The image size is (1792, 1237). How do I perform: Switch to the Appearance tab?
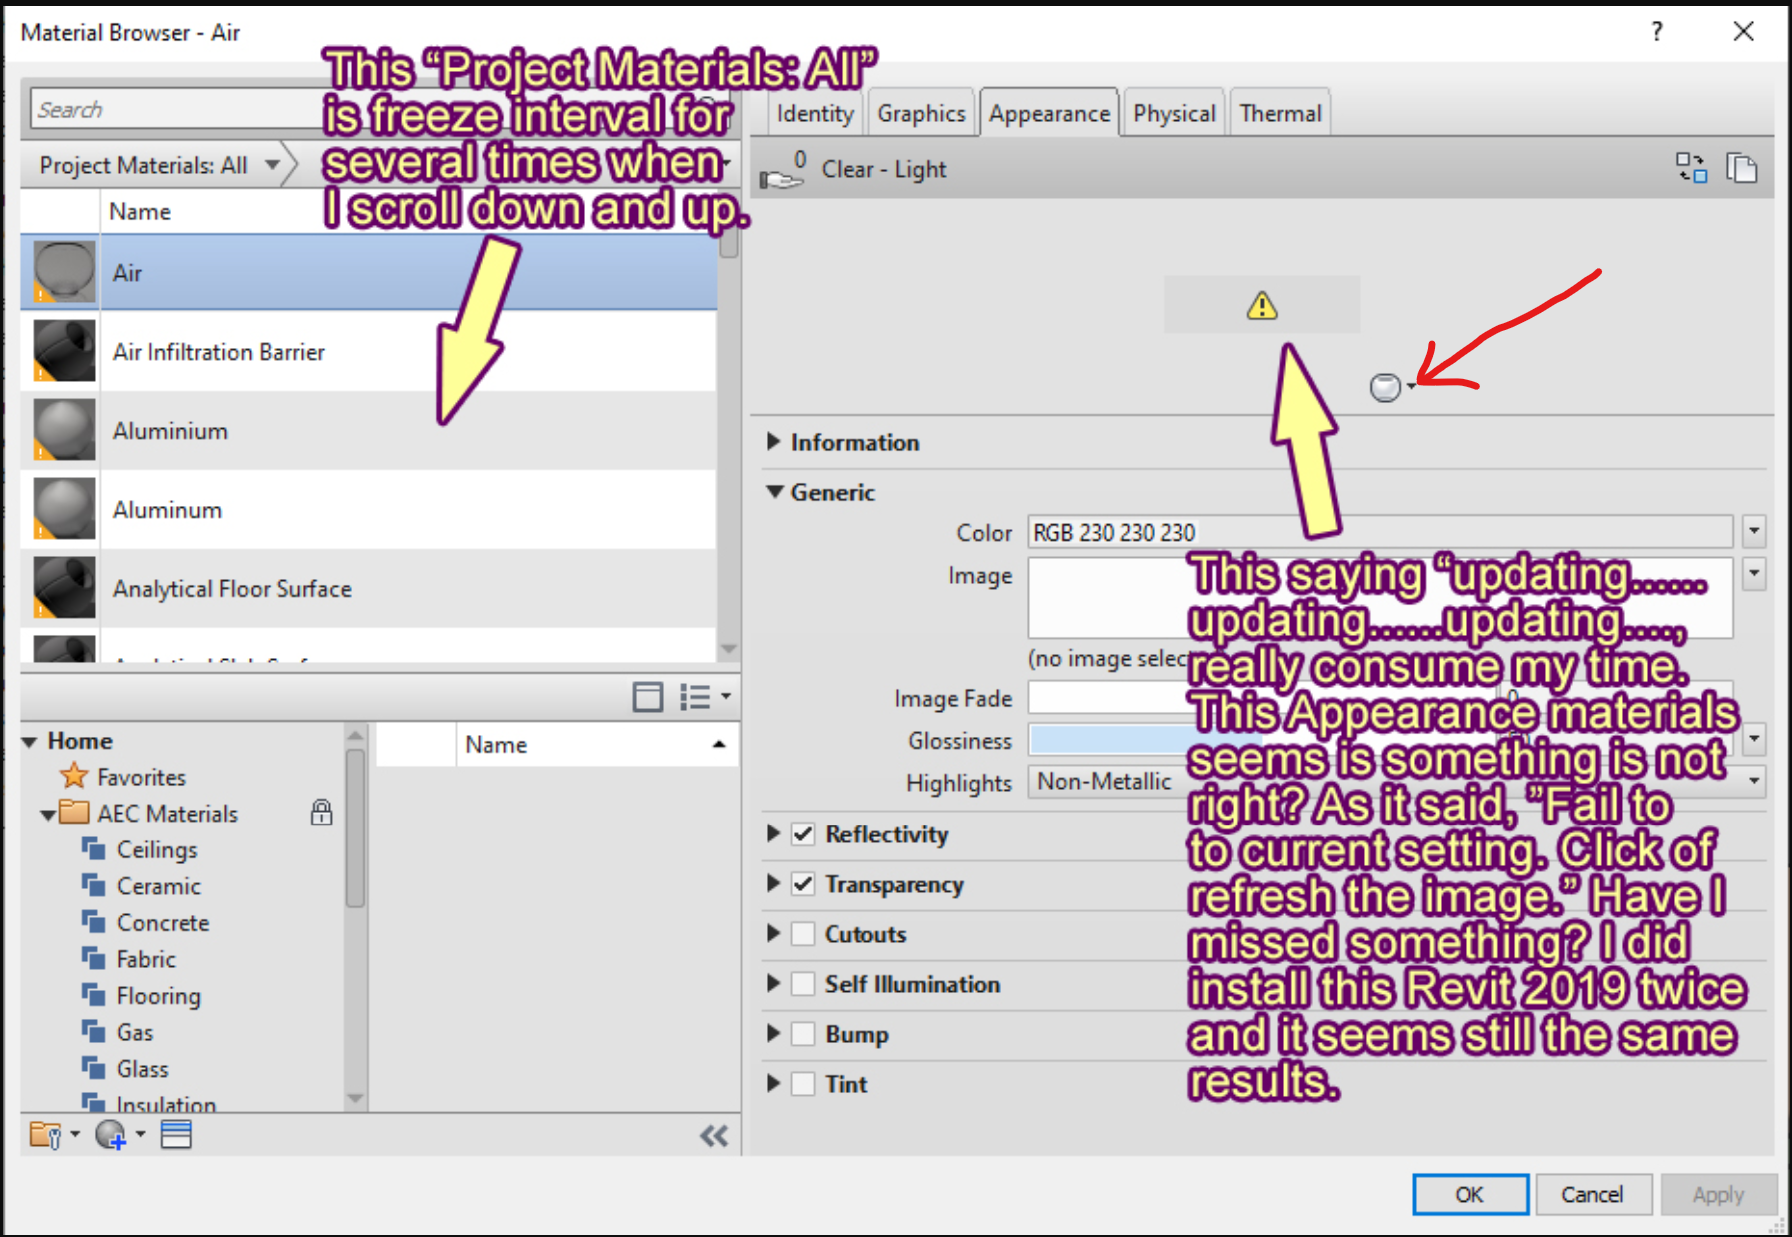(x=1049, y=113)
